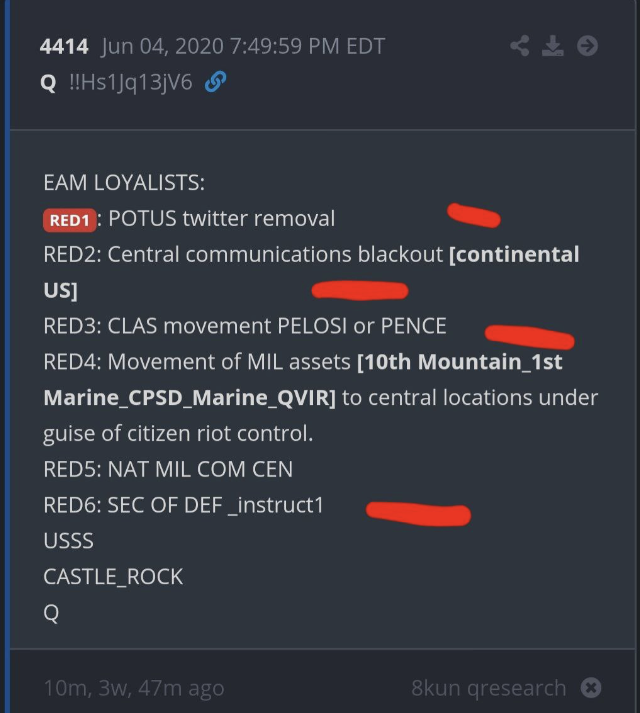
Task: Click the "10m, 3w, 47m ago" text
Action: [134, 688]
